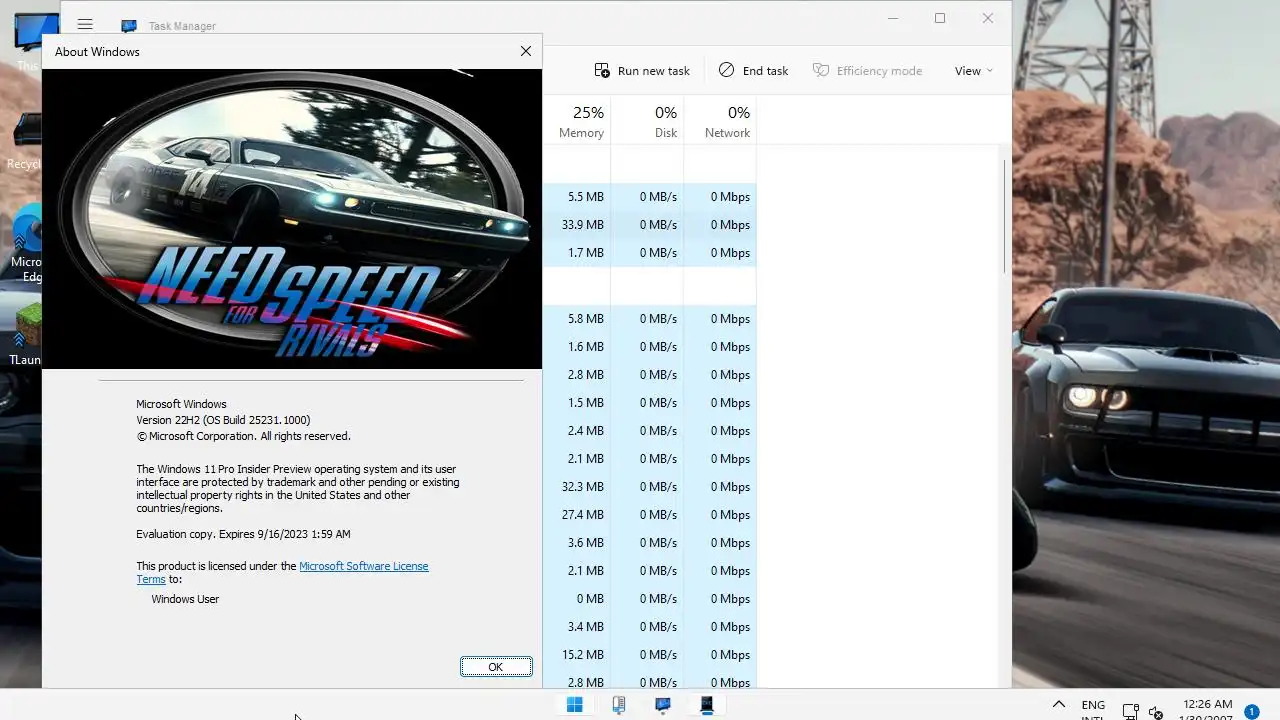
Task: Sort by the Memory column header
Action: point(581,121)
